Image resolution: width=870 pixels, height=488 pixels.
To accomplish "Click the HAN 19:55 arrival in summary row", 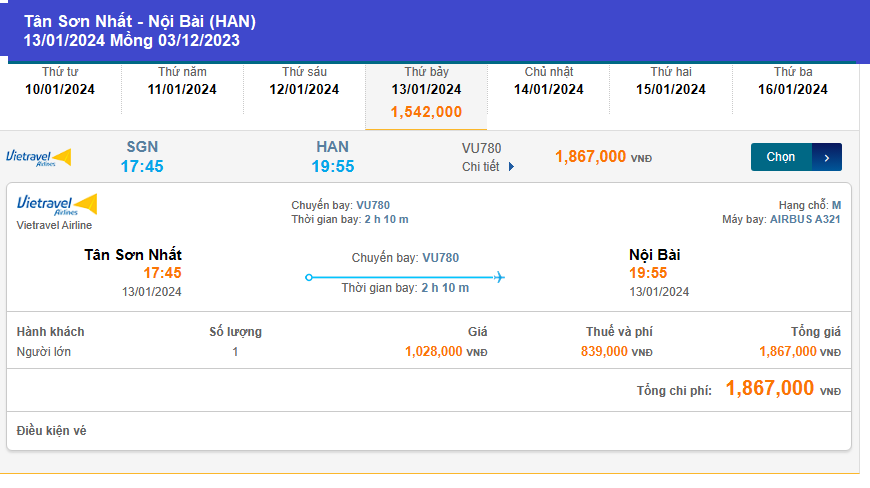I will click(x=332, y=157).
